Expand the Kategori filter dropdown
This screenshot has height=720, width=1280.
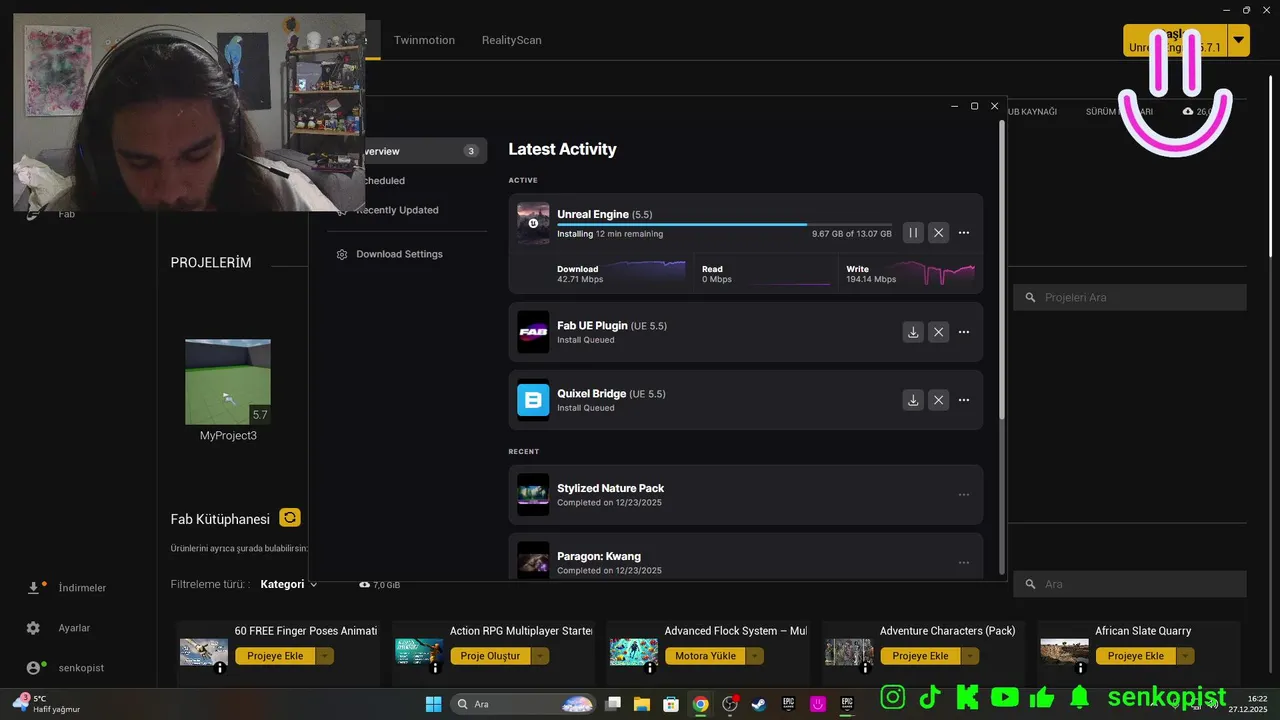tap(289, 584)
